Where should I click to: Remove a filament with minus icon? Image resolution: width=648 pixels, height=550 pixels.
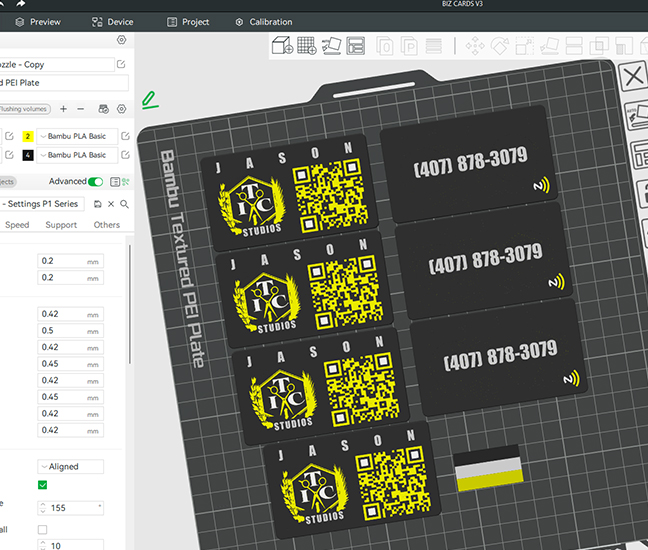point(81,109)
